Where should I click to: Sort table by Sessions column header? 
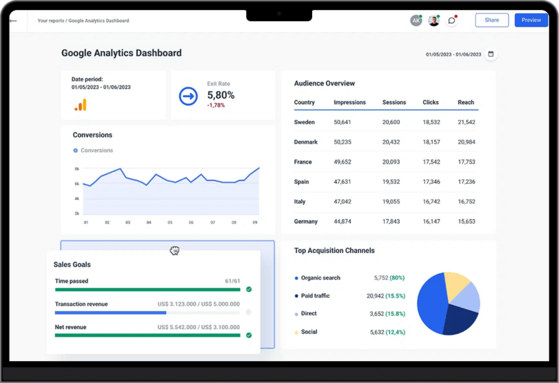[394, 102]
